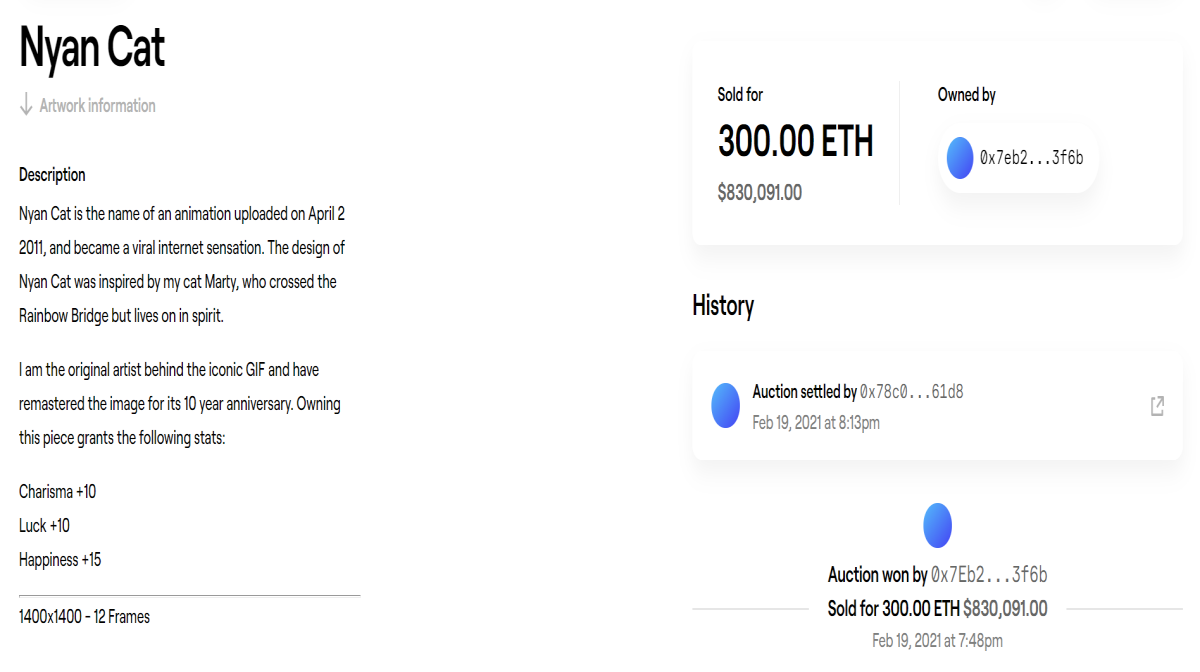Click the Owned by label
Screen dimensions: 1200x672
tap(967, 95)
